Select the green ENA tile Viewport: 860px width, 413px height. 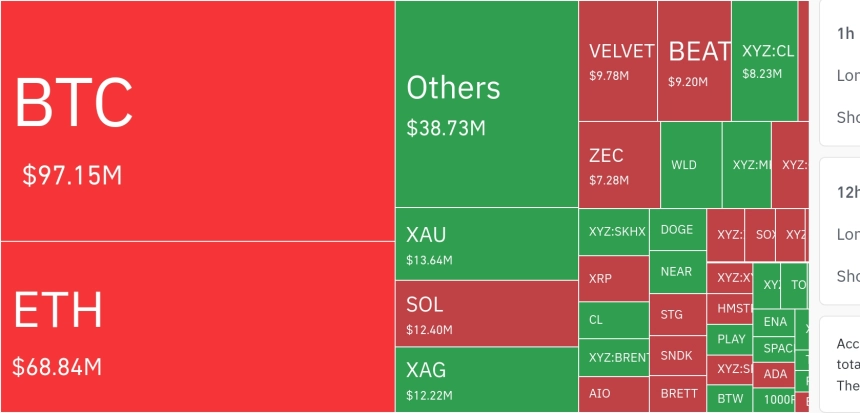click(774, 323)
